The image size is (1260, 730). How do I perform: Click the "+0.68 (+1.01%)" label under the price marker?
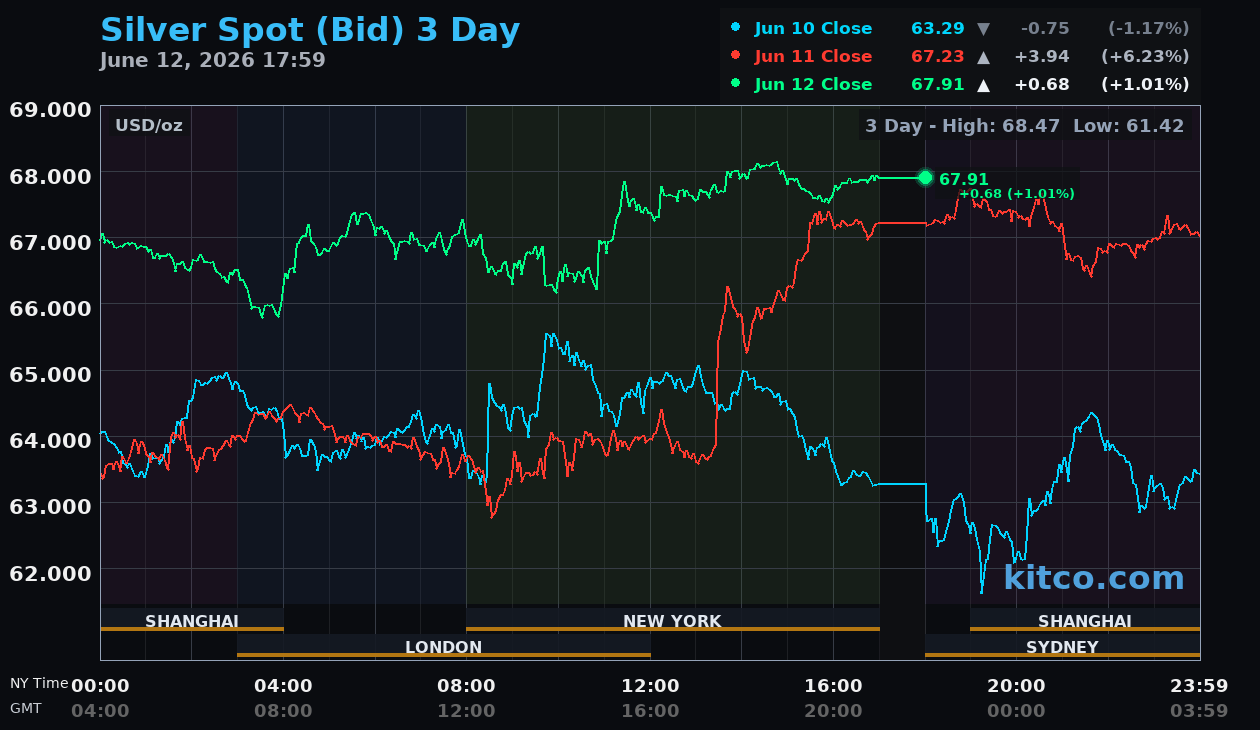1017,194
